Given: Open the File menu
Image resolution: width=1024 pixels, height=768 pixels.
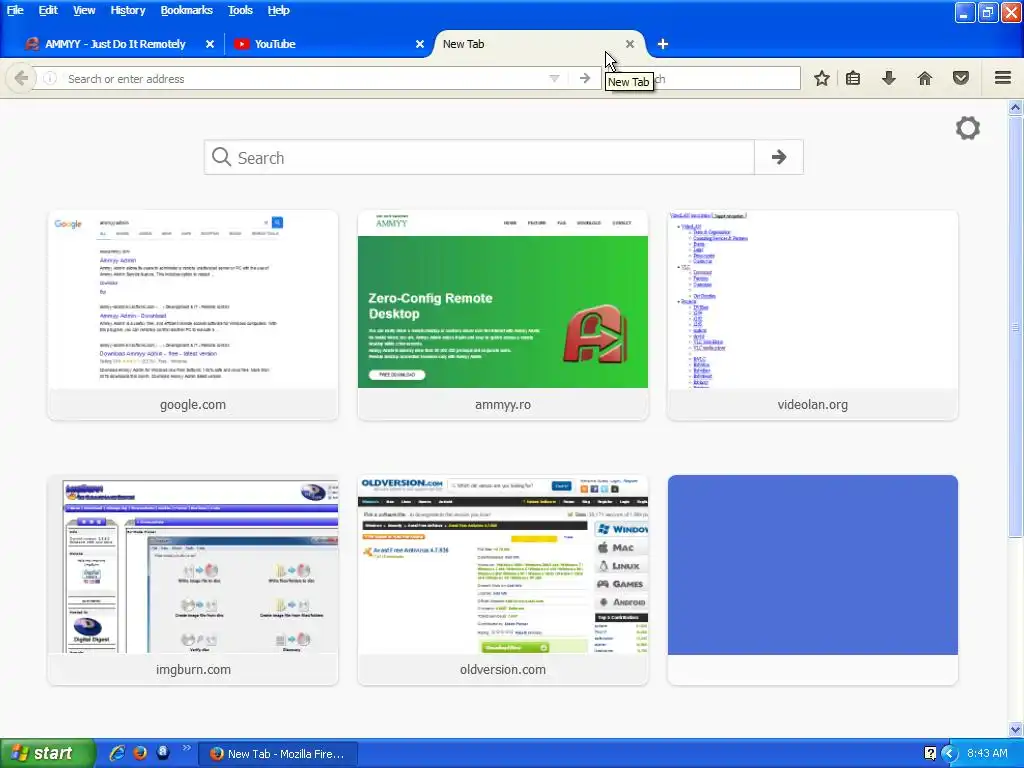Looking at the screenshot, I should click(15, 10).
